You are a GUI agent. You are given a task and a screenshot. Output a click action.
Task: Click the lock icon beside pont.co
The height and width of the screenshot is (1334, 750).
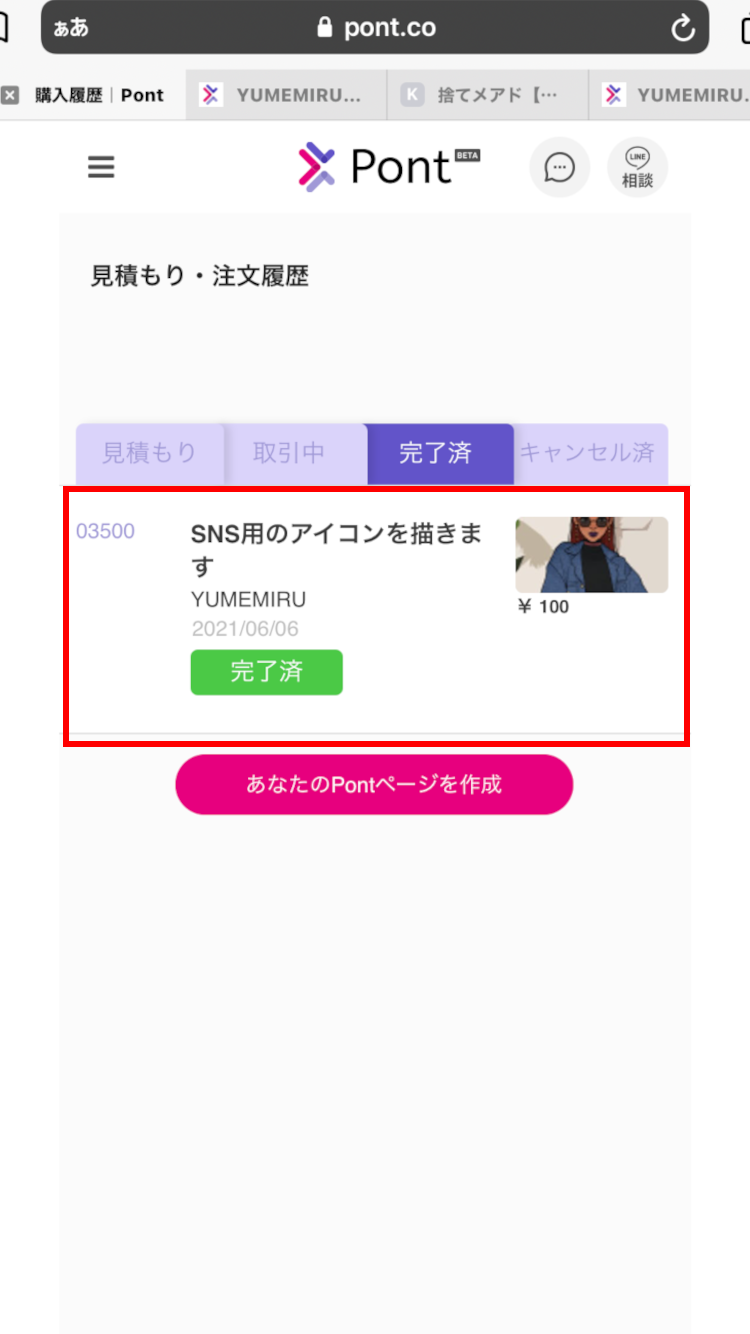click(324, 28)
